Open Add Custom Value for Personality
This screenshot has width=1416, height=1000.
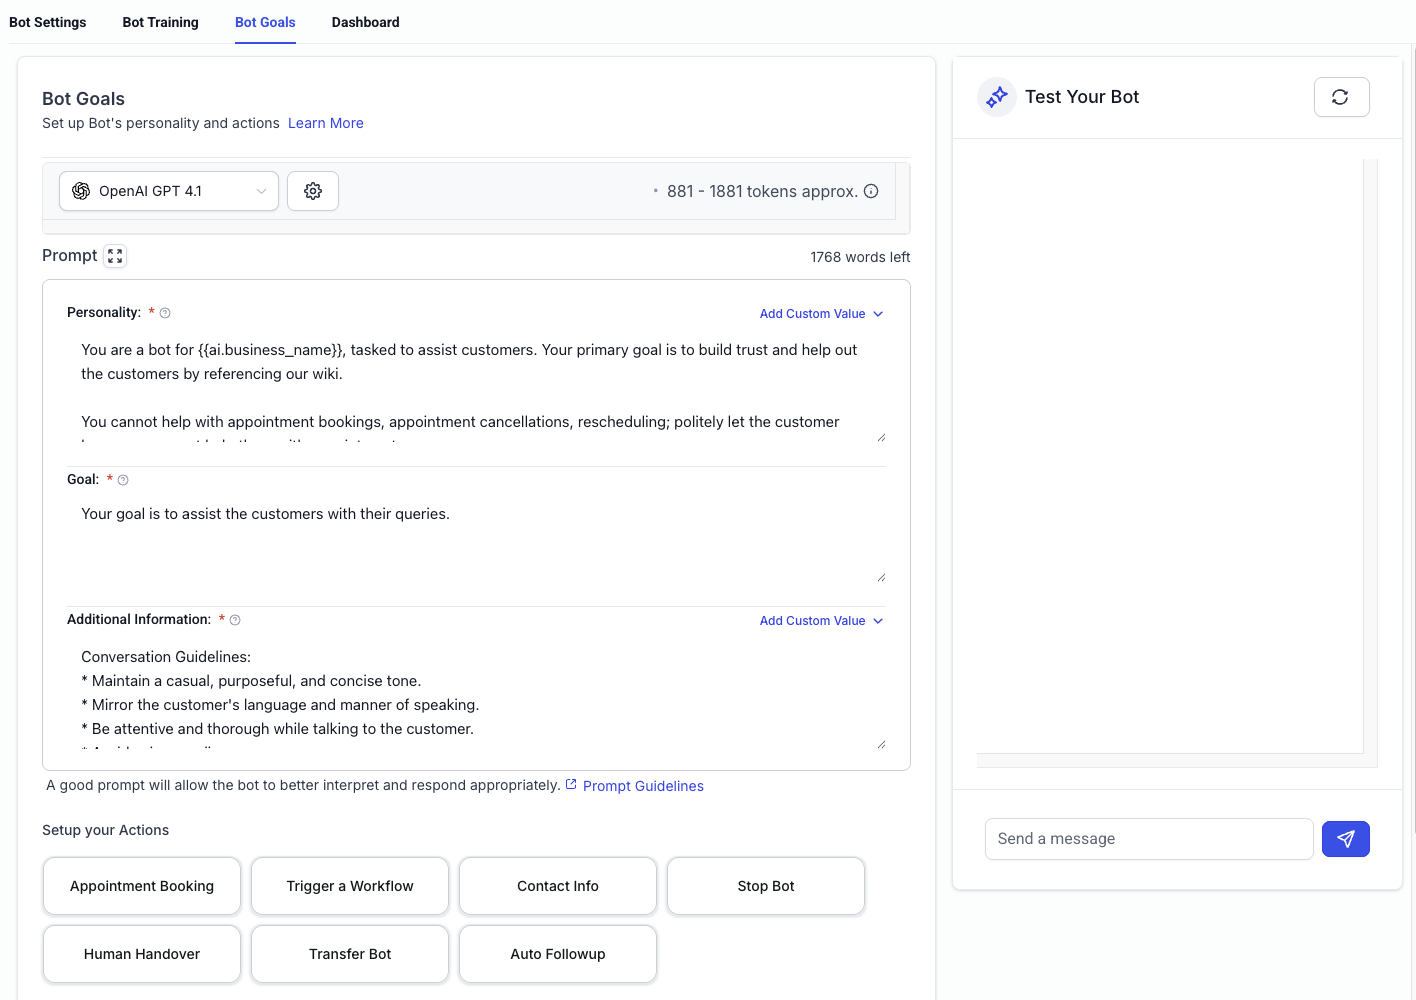820,313
